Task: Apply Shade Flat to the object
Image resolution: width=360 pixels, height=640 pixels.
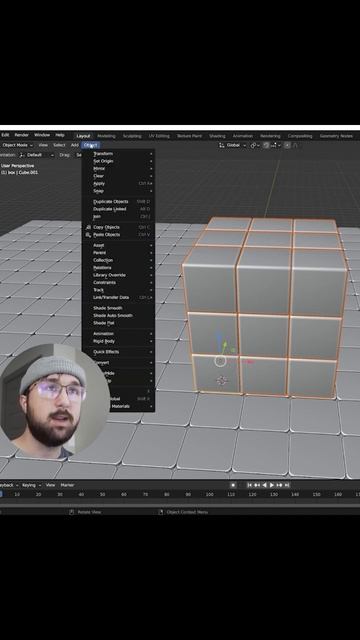Action: coord(118,323)
